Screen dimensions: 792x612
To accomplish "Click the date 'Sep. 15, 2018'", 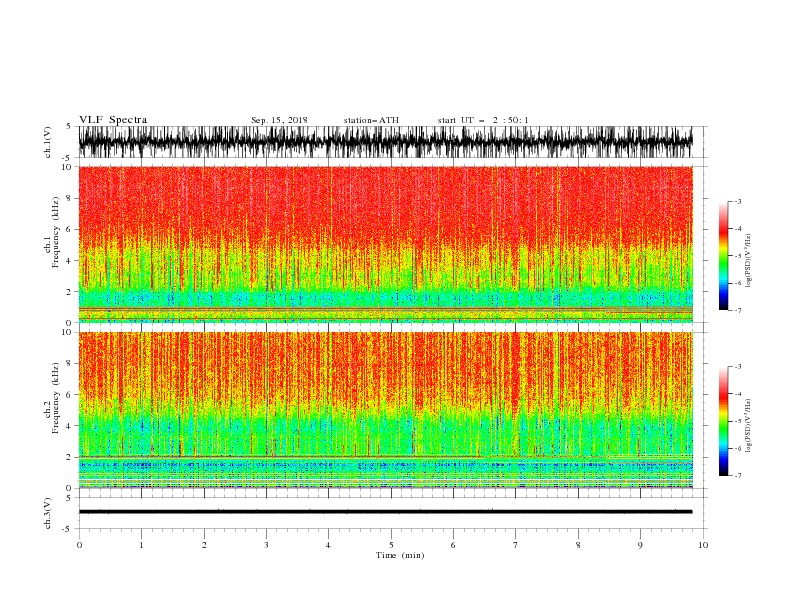I will pos(279,120).
